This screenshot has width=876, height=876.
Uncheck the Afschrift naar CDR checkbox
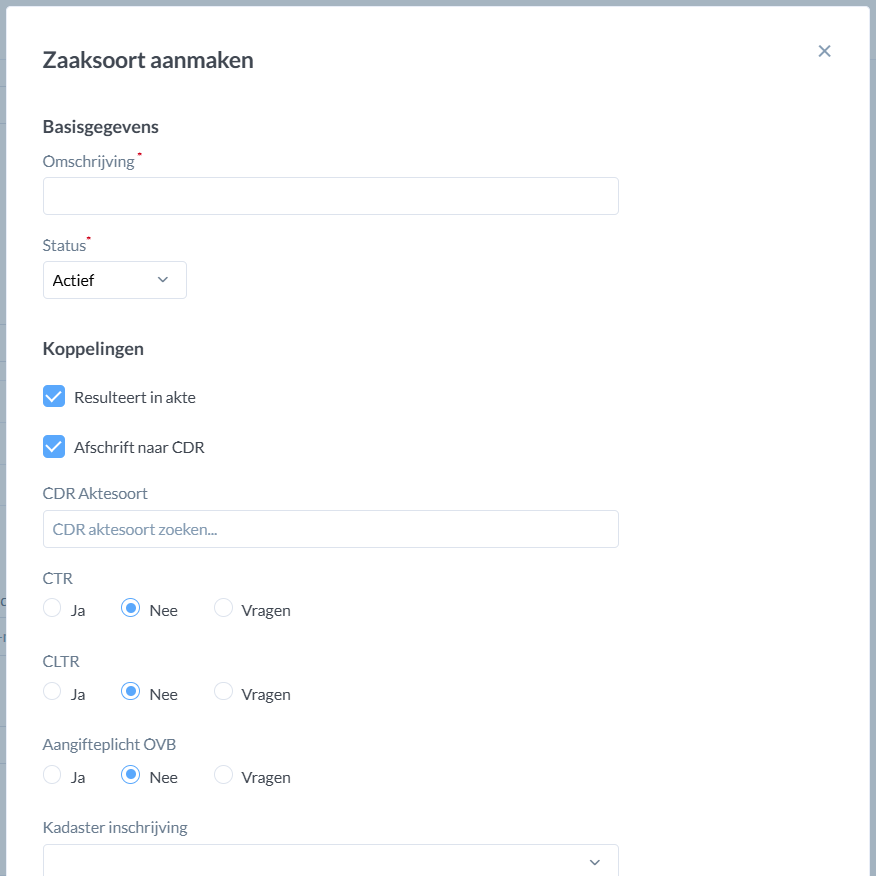coord(54,447)
